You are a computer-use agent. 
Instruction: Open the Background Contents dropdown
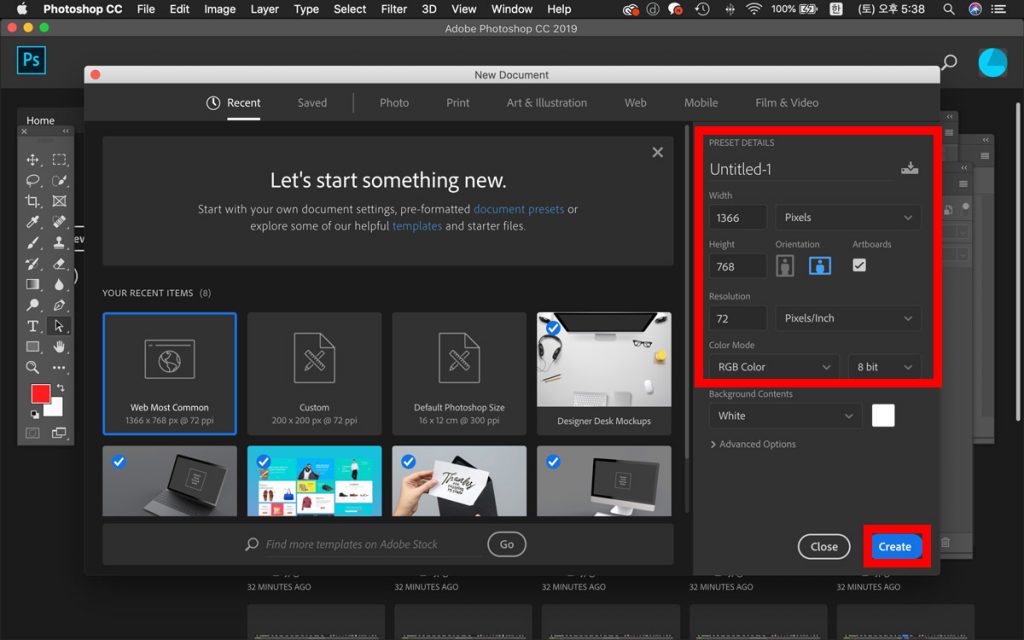[785, 416]
